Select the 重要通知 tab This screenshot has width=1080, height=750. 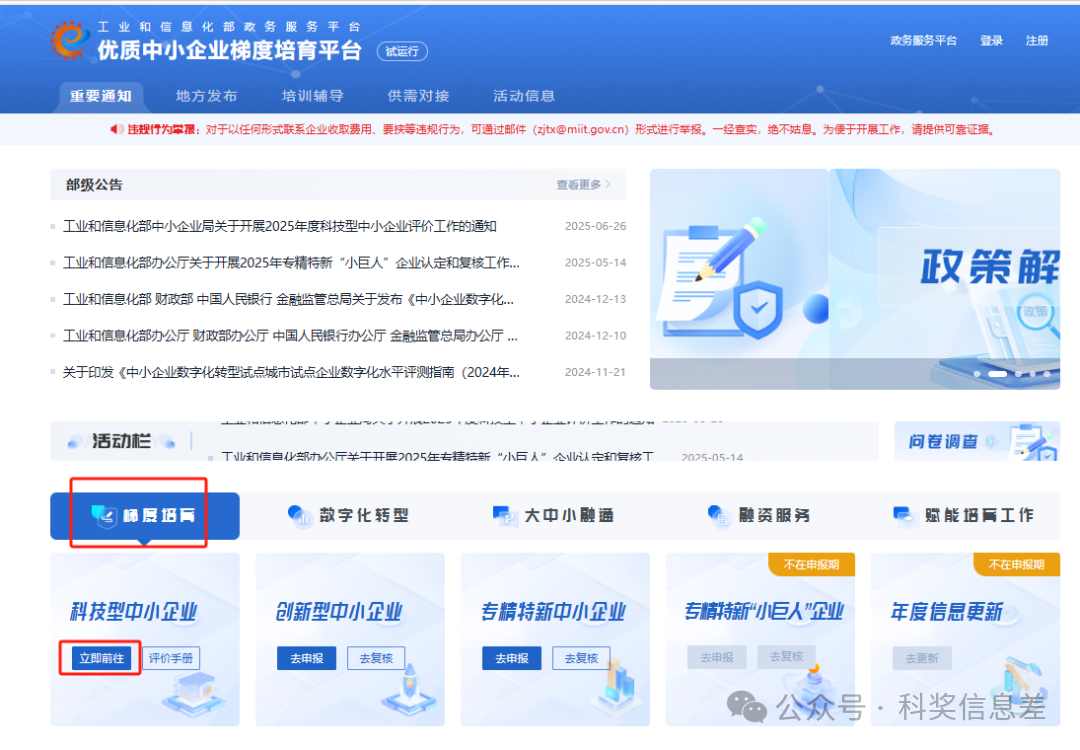click(x=100, y=96)
